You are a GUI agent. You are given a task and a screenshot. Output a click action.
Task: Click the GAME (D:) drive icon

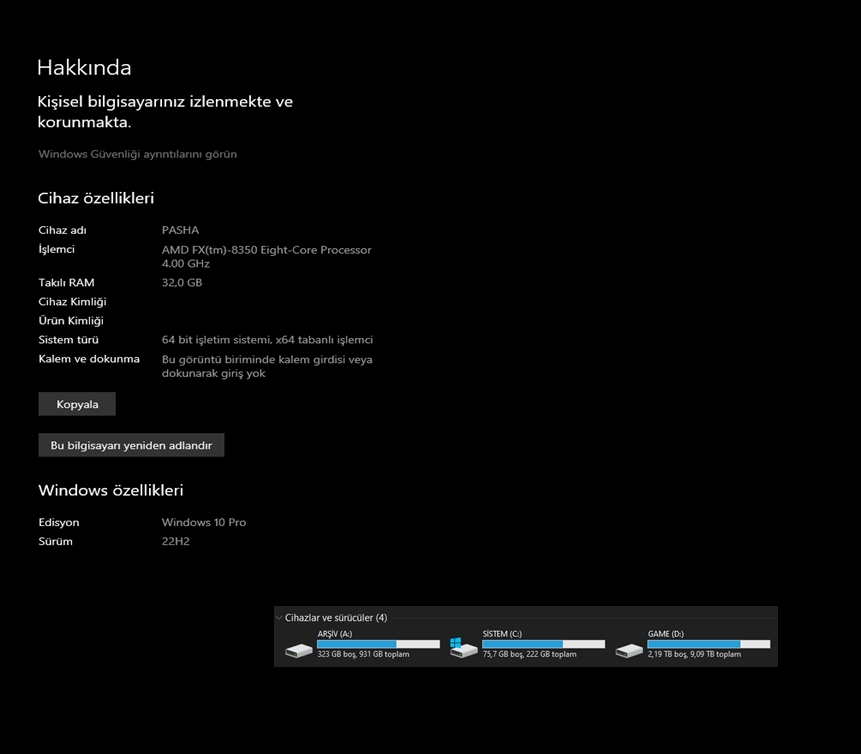point(629,651)
